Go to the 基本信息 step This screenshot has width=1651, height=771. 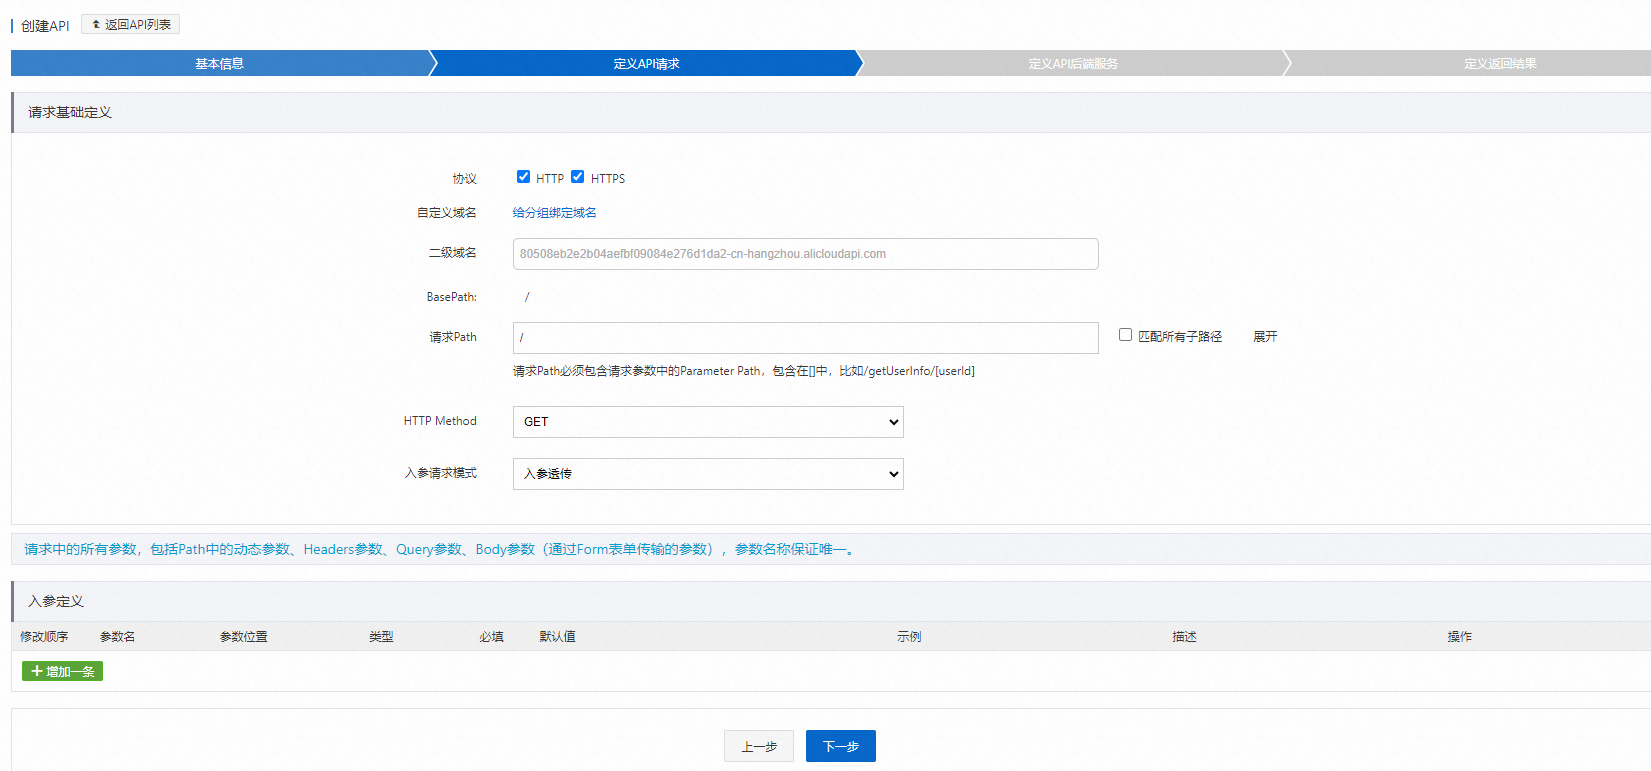pos(220,63)
